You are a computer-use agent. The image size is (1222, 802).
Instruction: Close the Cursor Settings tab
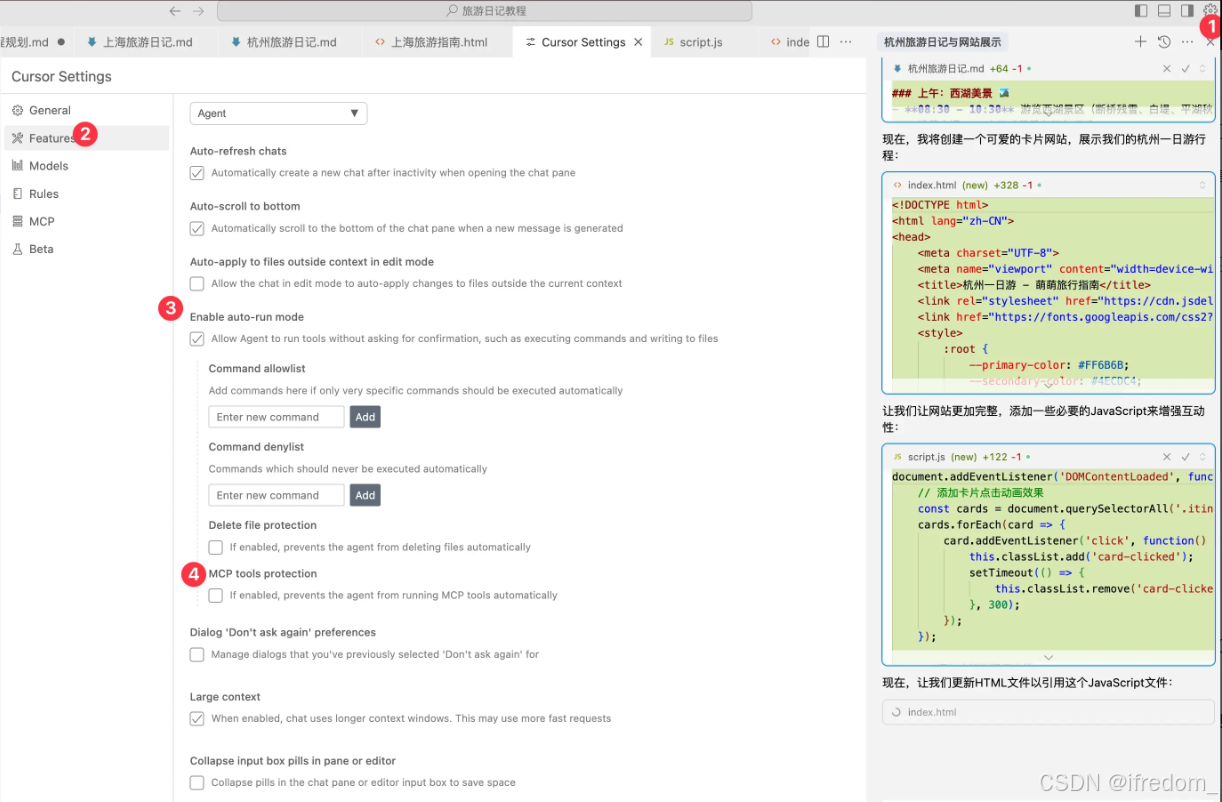click(x=638, y=42)
